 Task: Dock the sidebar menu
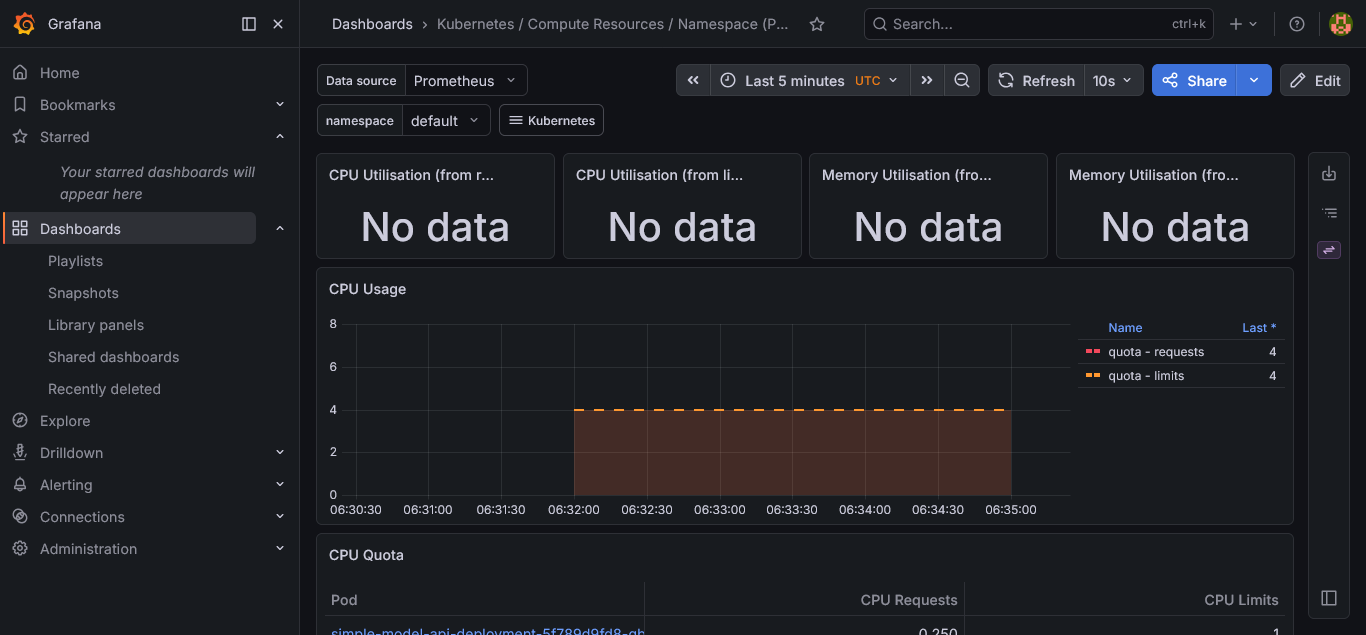pyautogui.click(x=249, y=24)
